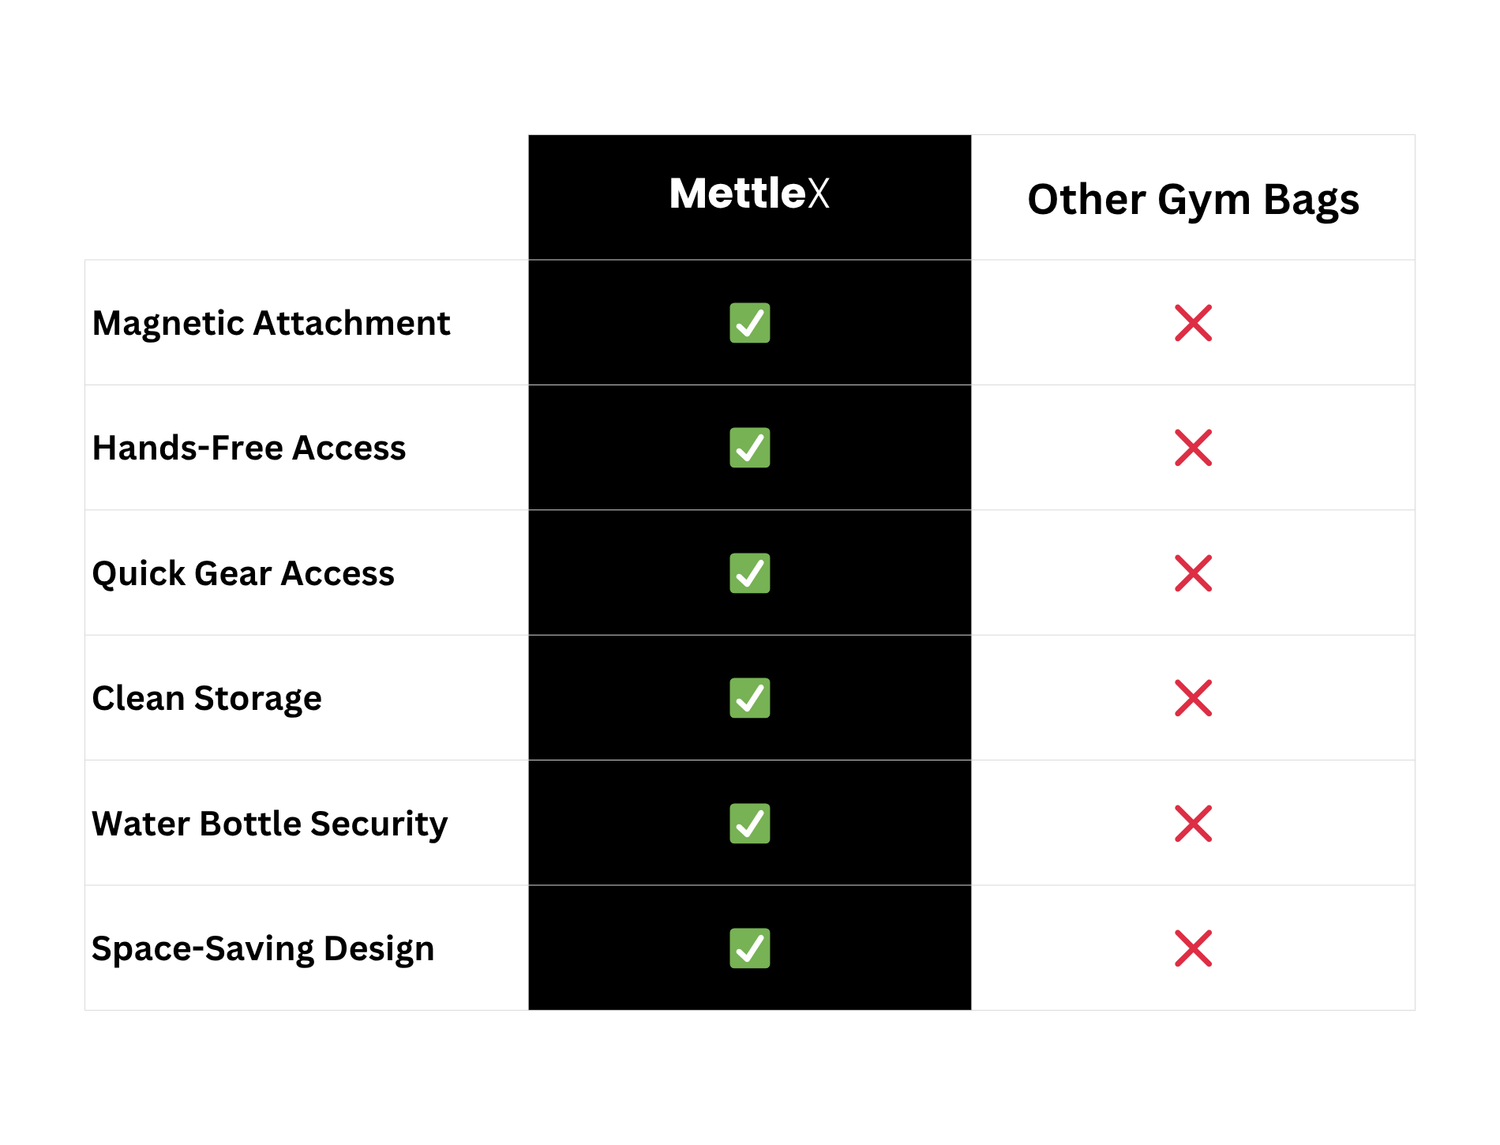Click the green checkmark for Water Bottle Security
The image size is (1500, 1145).
coord(750,823)
